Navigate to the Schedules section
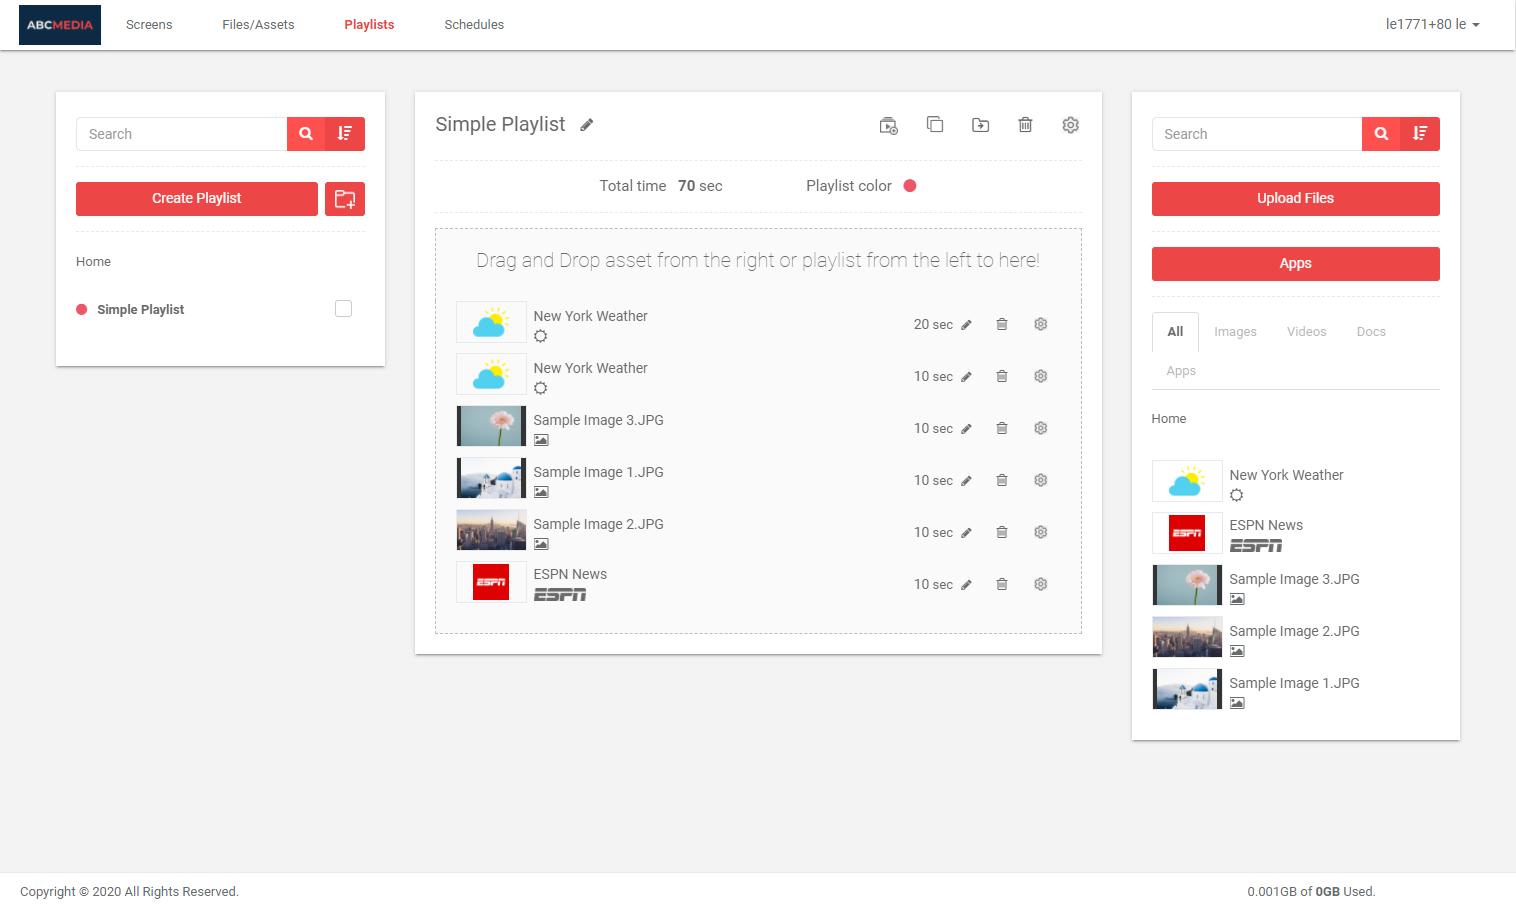This screenshot has height=911, width=1516. (x=473, y=24)
